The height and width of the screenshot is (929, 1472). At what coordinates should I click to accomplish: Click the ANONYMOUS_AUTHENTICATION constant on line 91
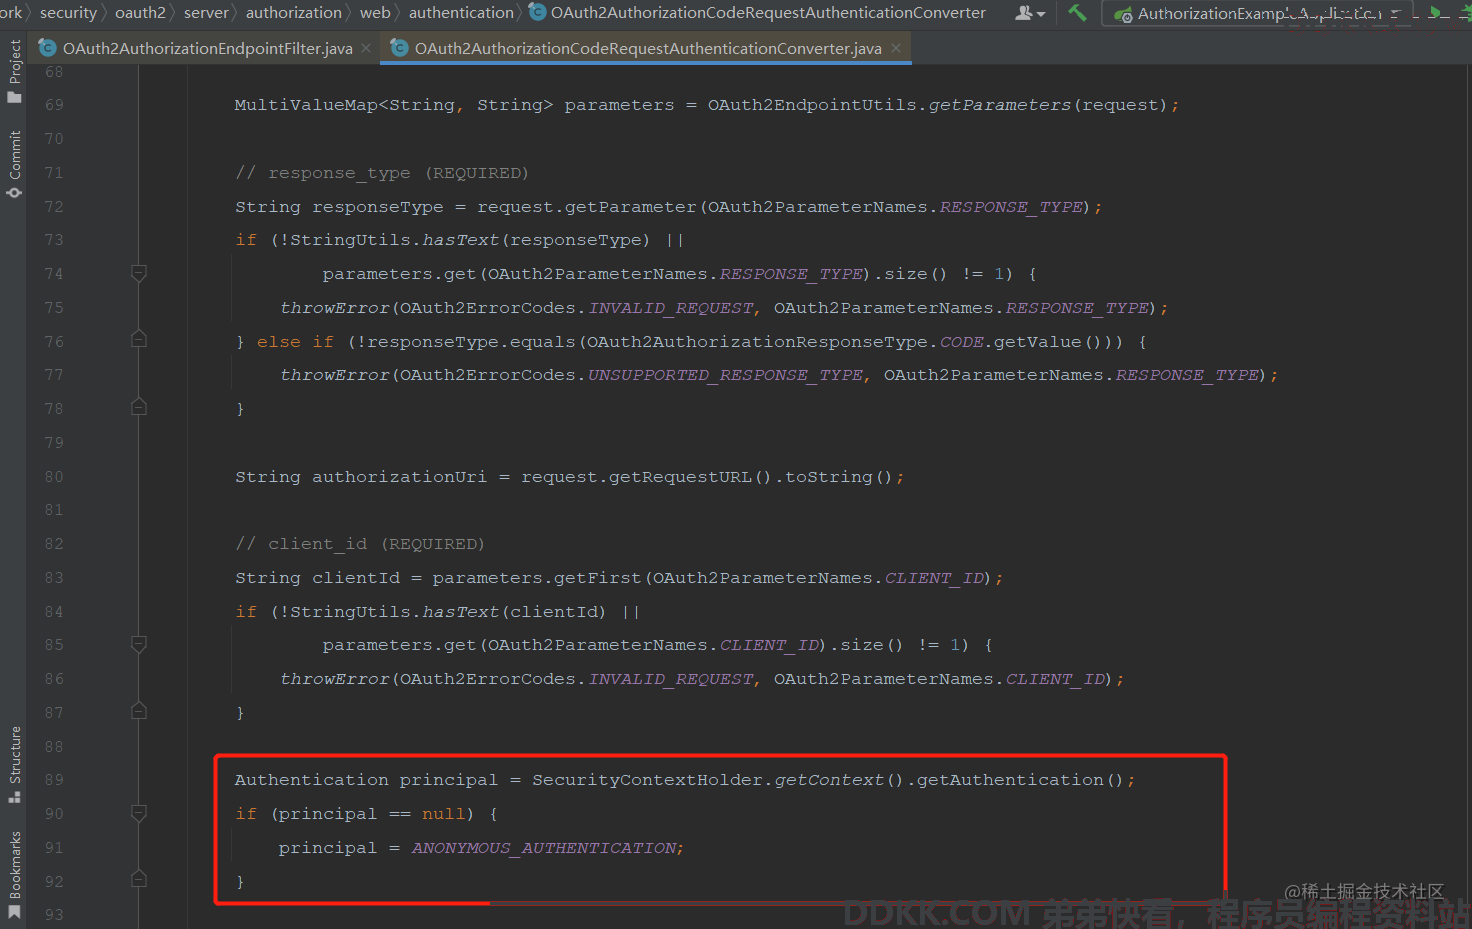[545, 848]
